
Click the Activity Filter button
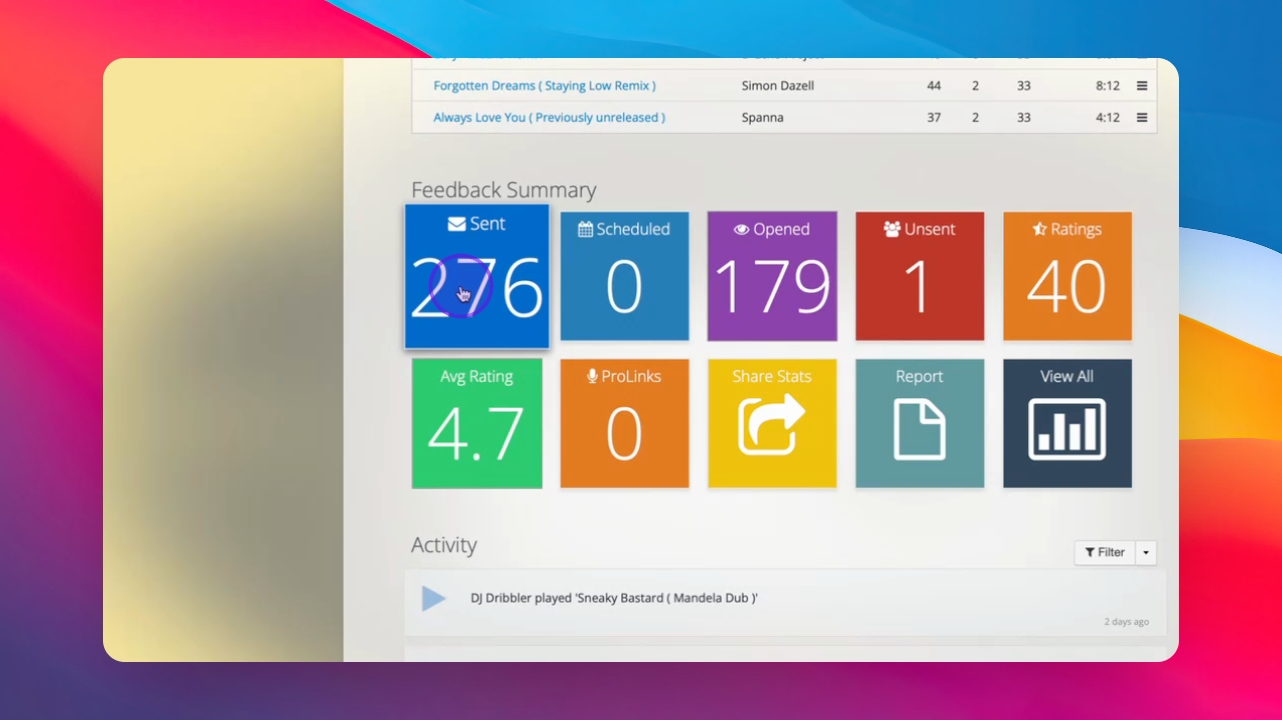click(x=1105, y=552)
